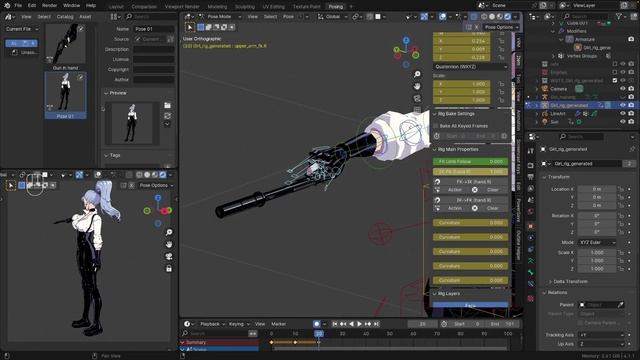Click the Parent eyedropper icon
The height and width of the screenshot is (360, 640).
(620, 304)
